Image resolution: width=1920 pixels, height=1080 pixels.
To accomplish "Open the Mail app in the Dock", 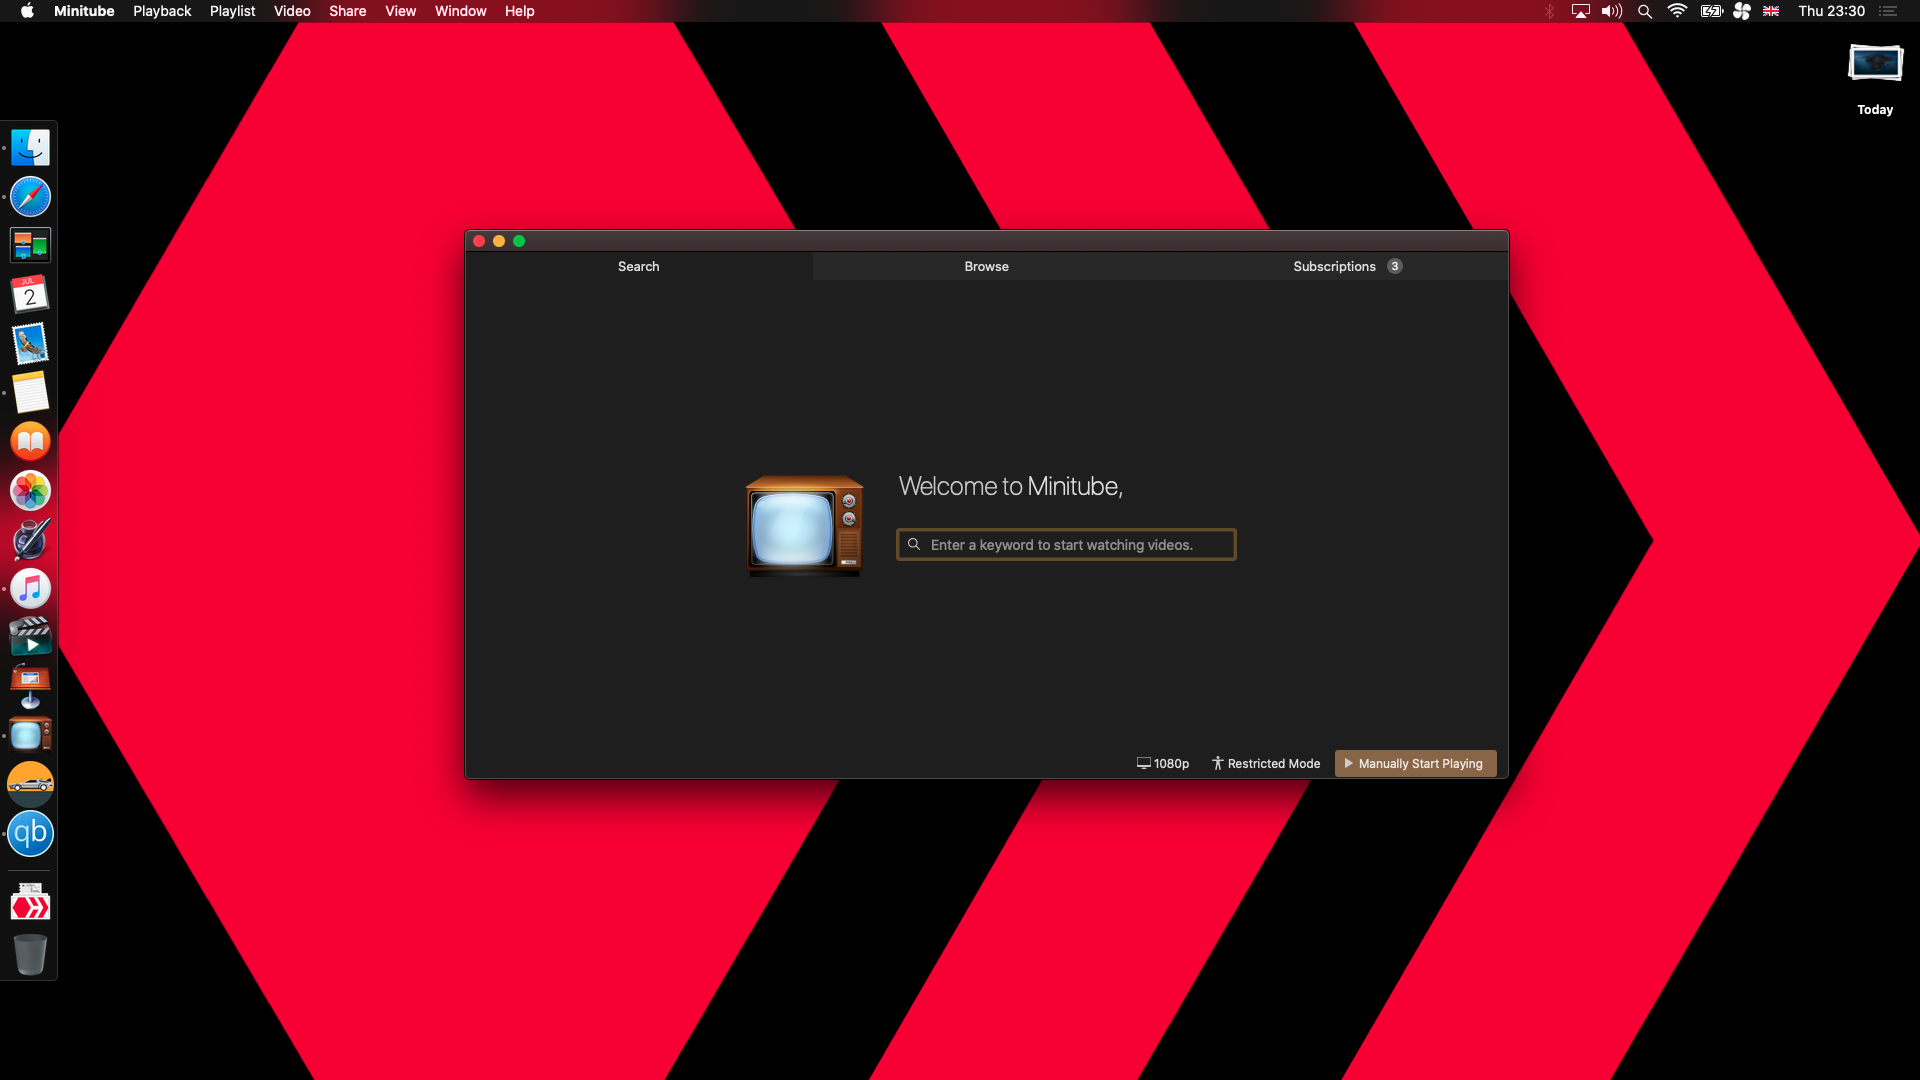I will 30,344.
